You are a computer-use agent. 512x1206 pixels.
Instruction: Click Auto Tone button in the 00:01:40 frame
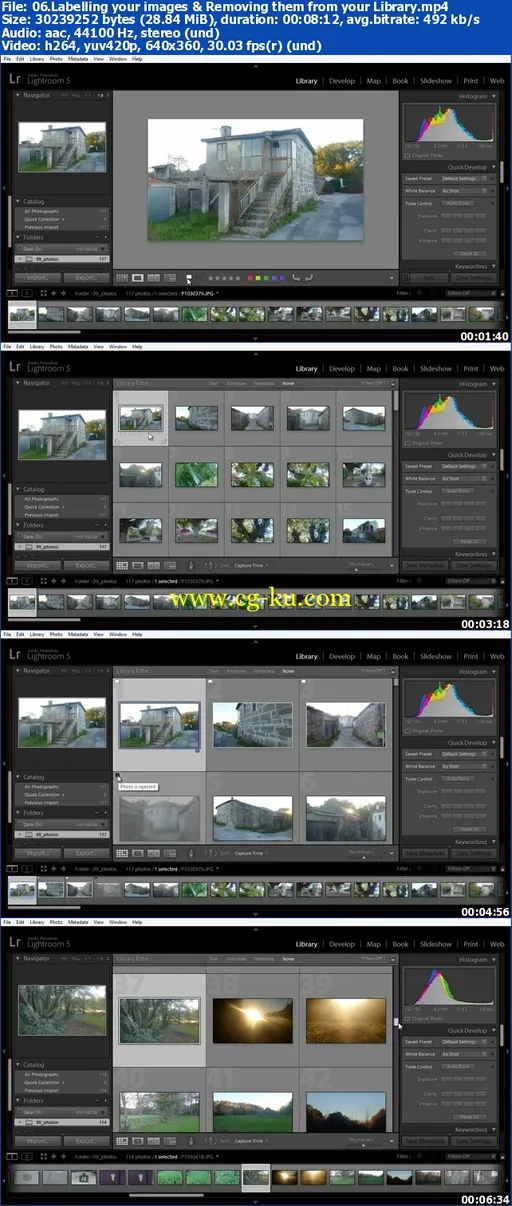click(460, 203)
